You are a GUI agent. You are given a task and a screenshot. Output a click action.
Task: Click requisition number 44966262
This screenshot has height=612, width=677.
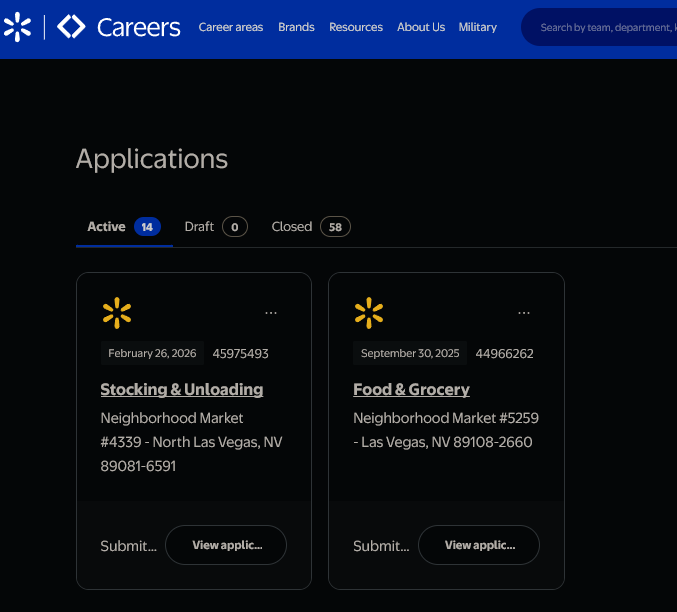(504, 354)
